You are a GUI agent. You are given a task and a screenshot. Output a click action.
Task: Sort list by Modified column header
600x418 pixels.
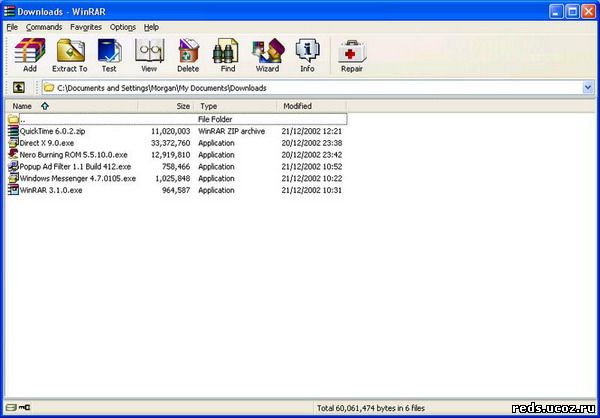coord(311,106)
